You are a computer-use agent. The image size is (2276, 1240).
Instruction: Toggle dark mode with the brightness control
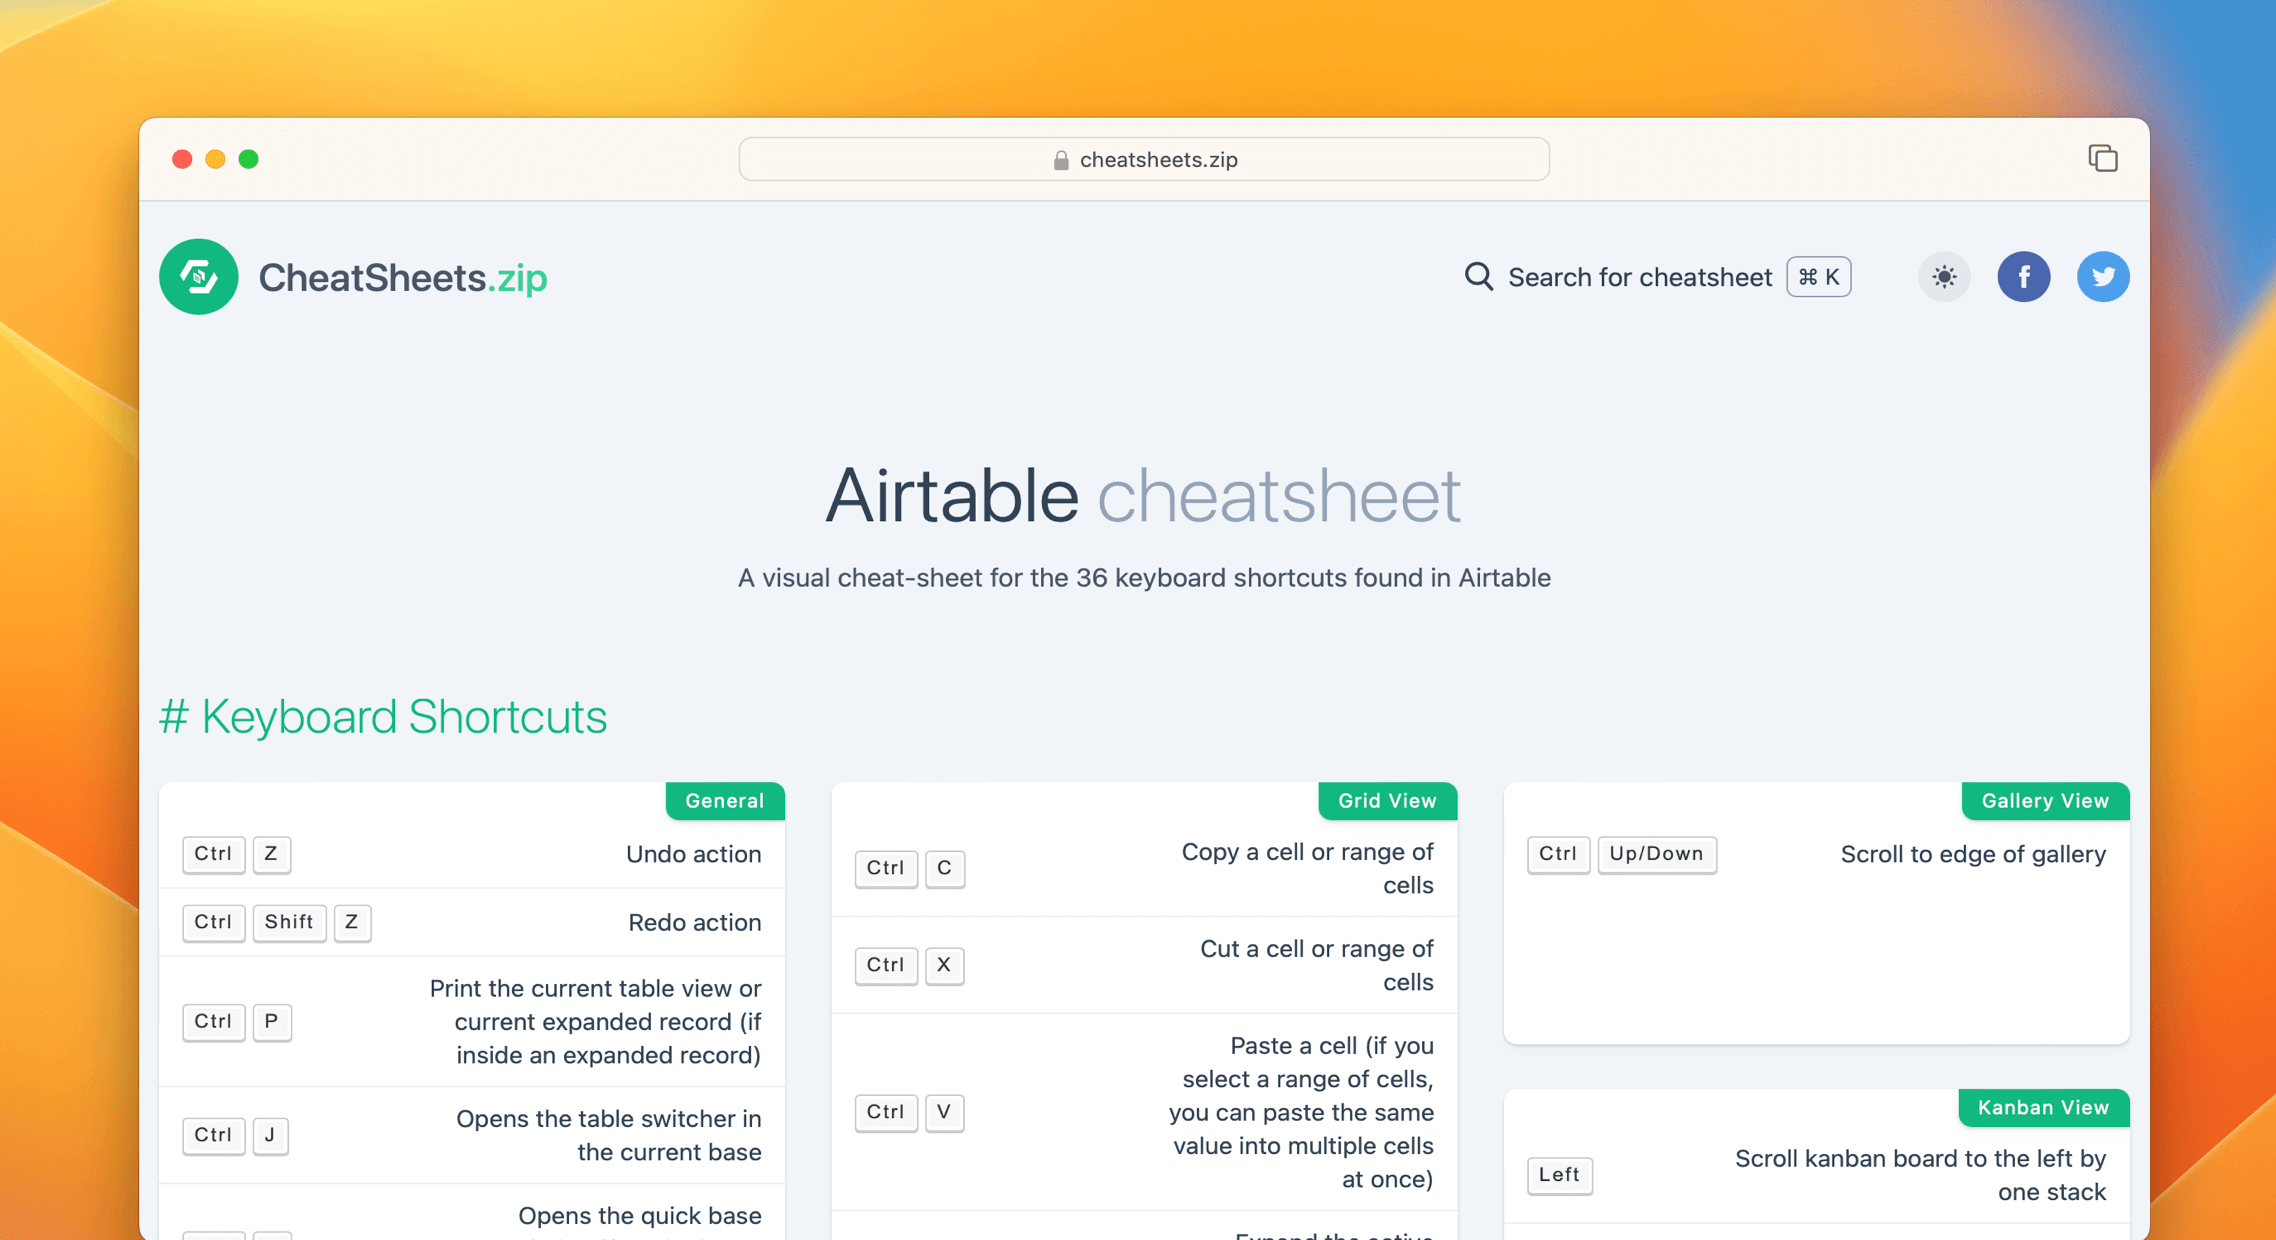[x=1943, y=277]
